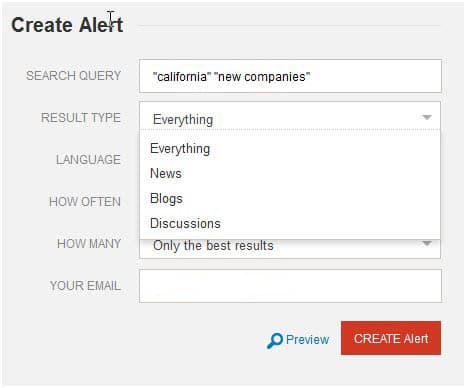
Task: Open the Preview text link
Action: point(307,340)
